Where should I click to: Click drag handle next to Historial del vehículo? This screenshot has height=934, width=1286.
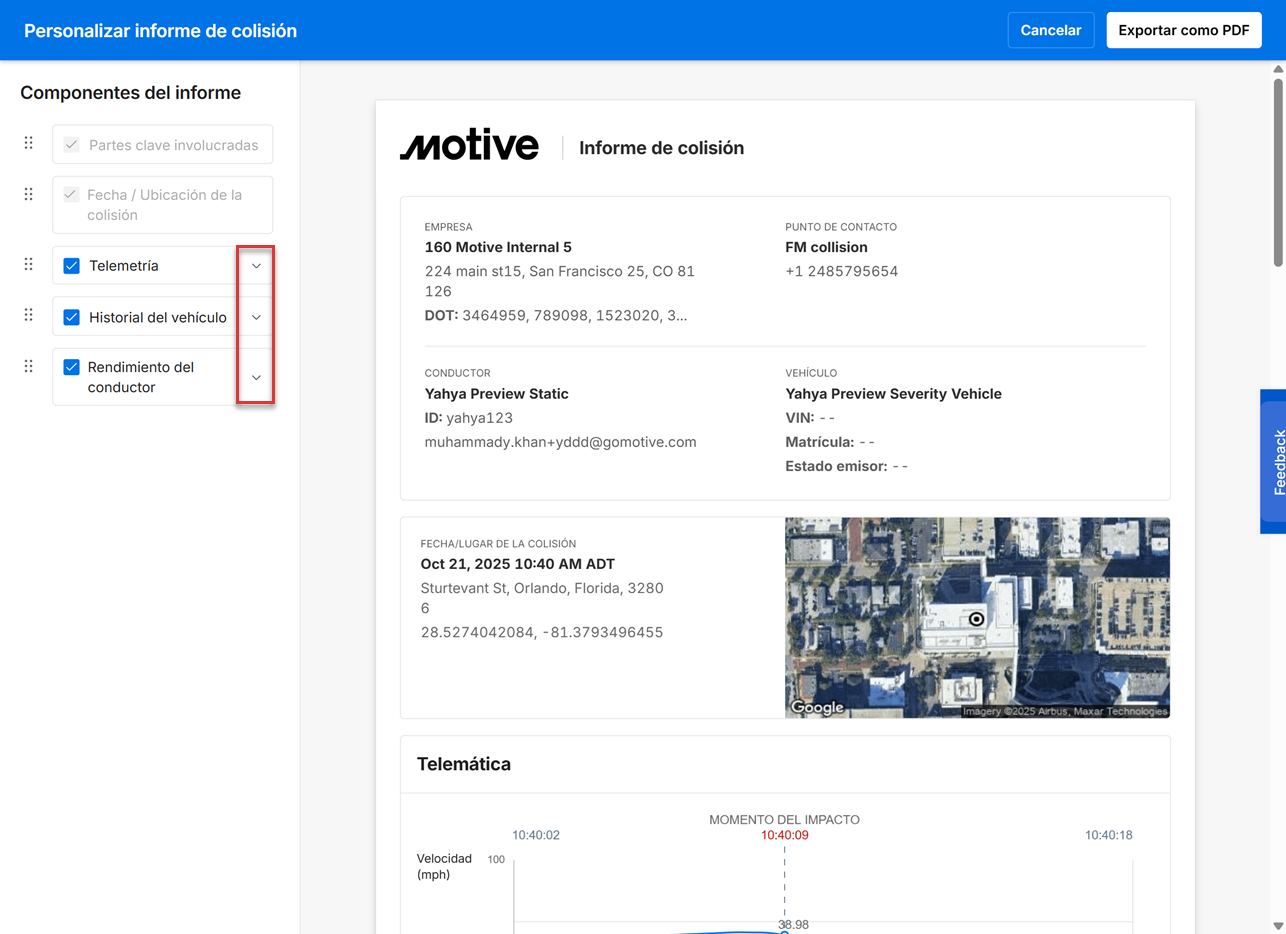(x=28, y=315)
